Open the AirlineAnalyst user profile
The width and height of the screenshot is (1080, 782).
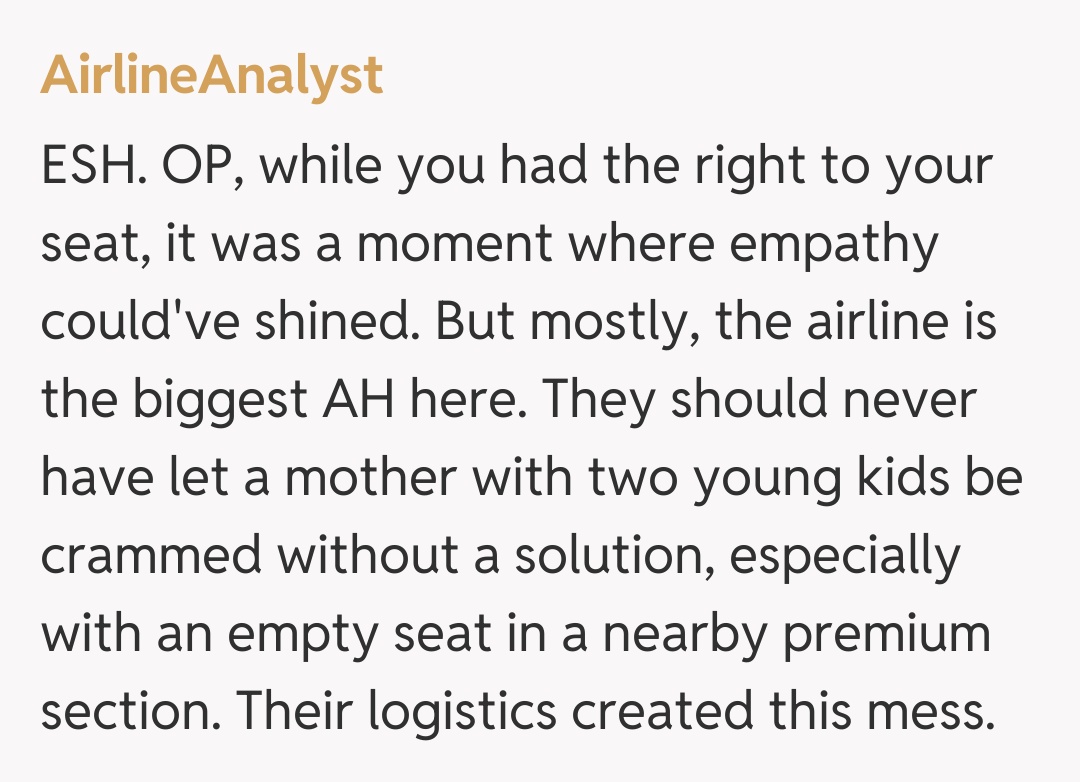(211, 76)
